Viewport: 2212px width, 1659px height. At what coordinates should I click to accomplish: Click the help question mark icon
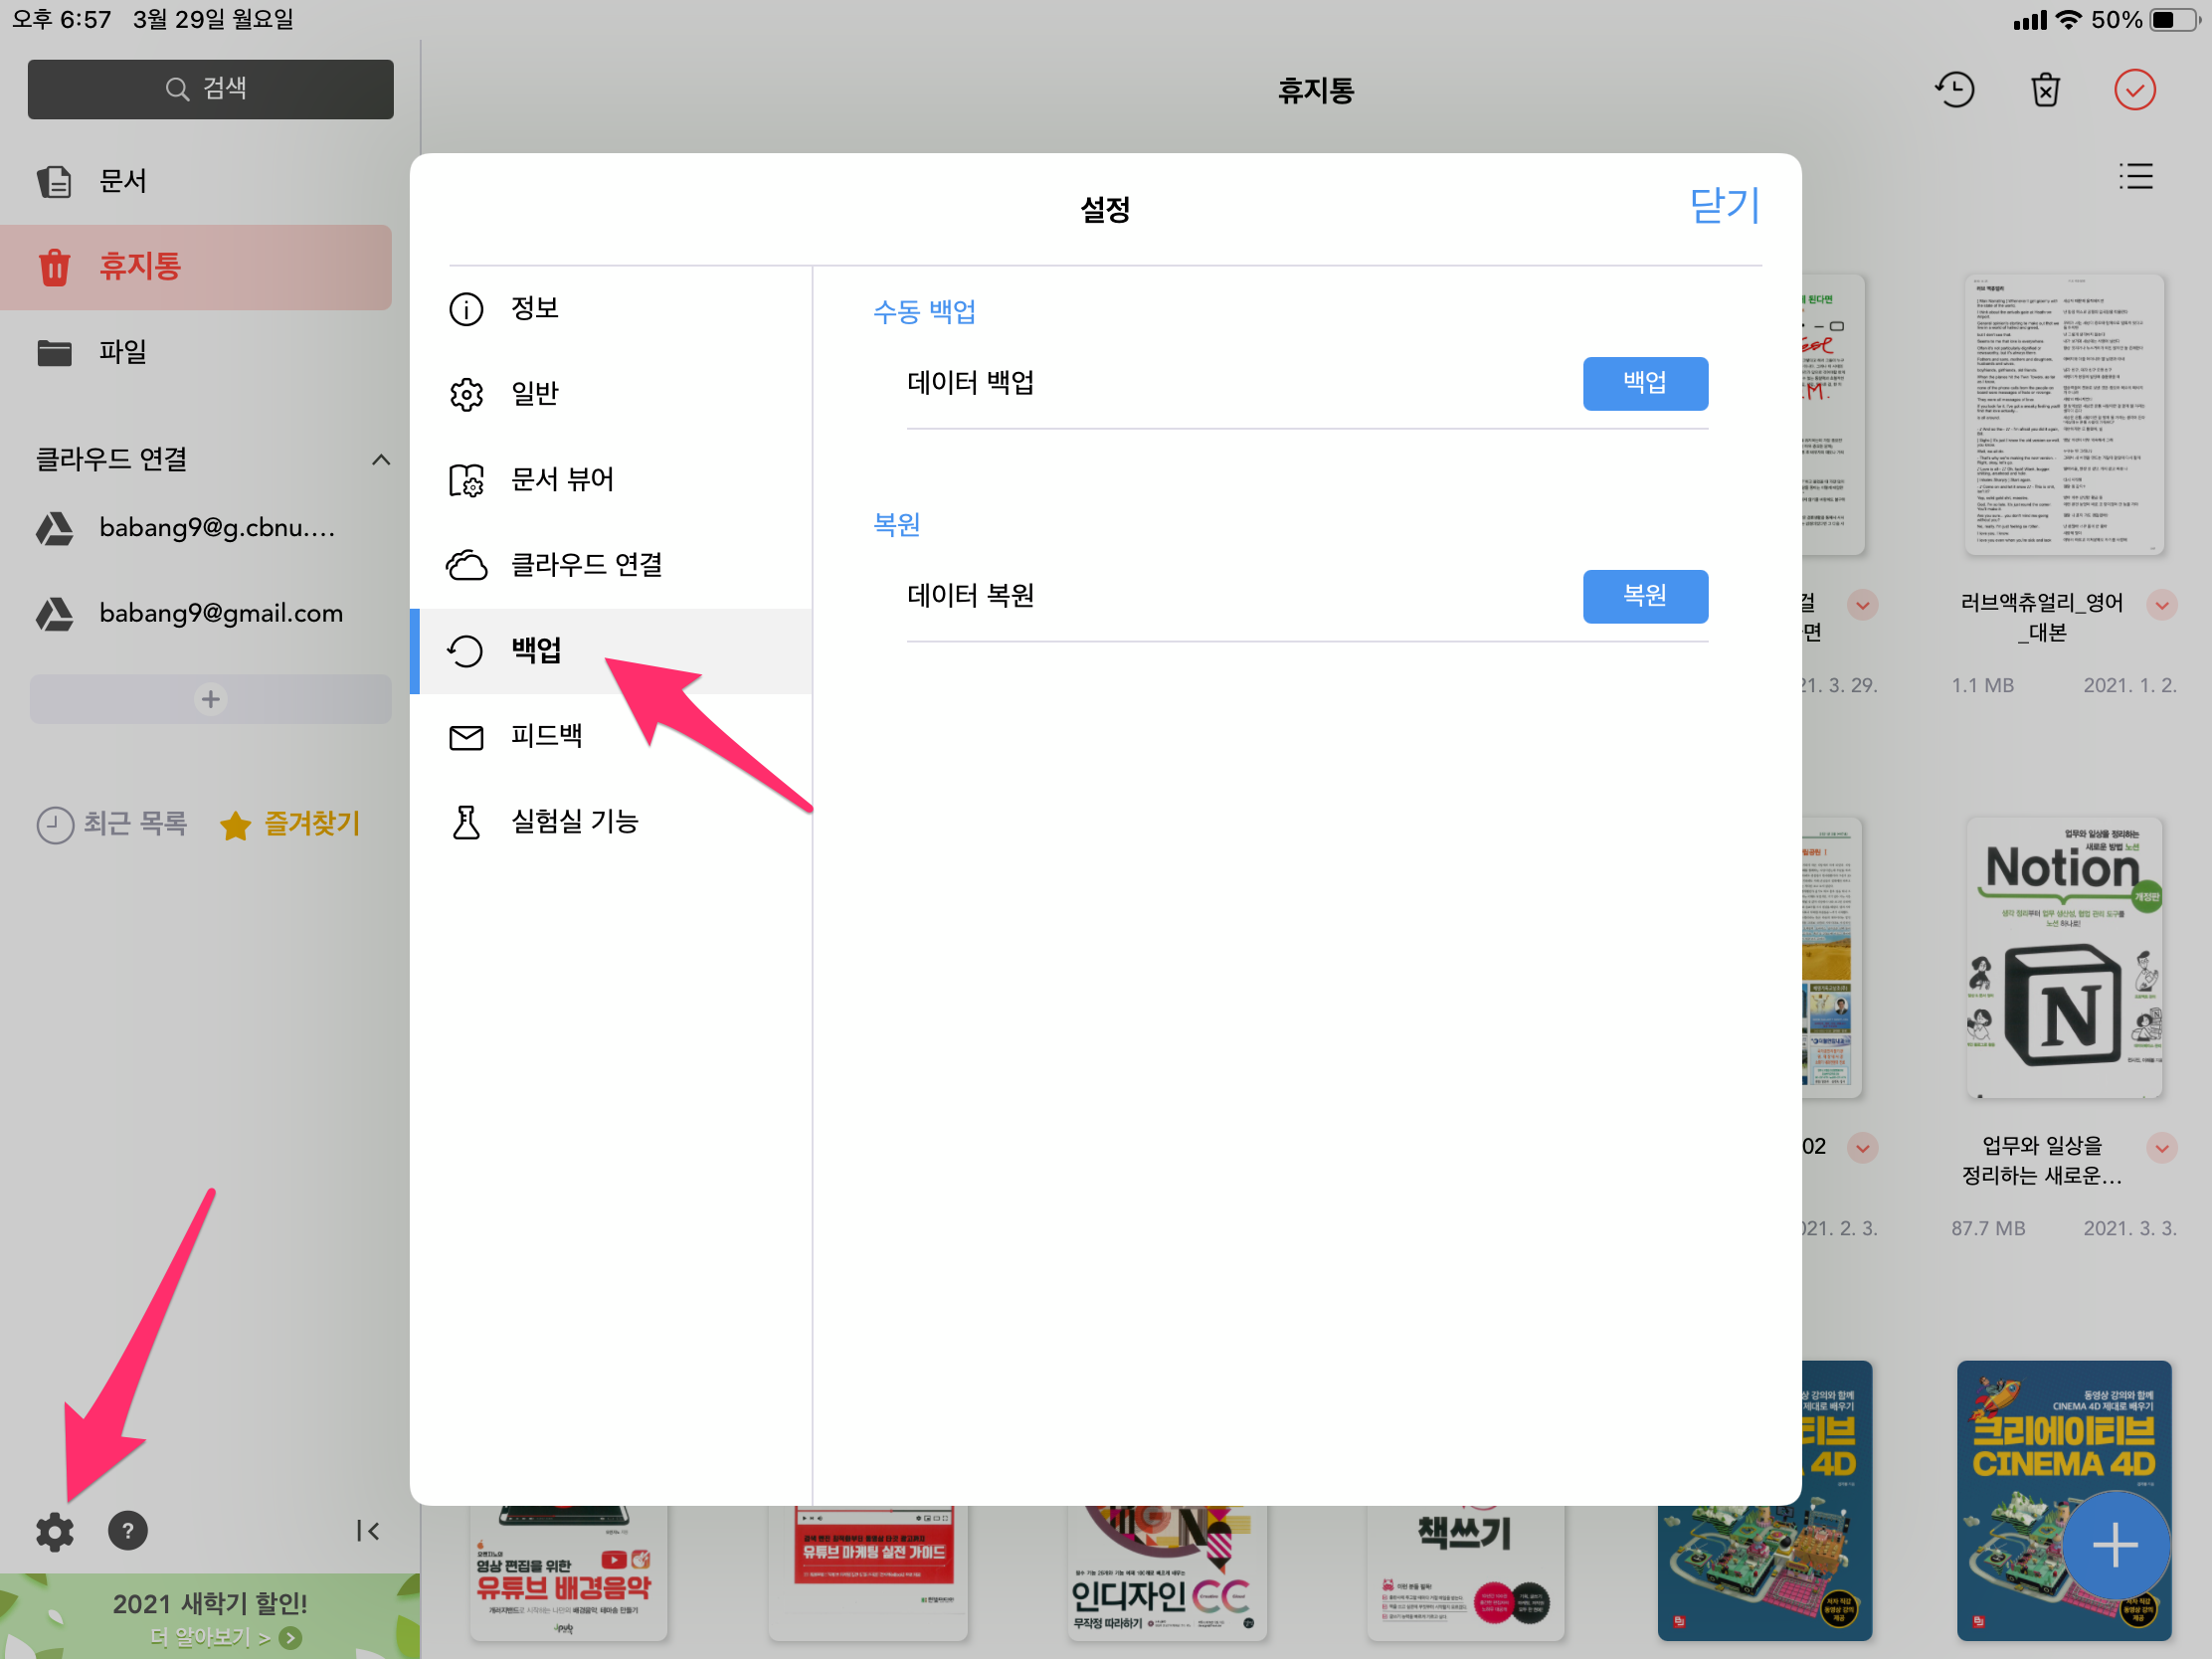click(127, 1531)
